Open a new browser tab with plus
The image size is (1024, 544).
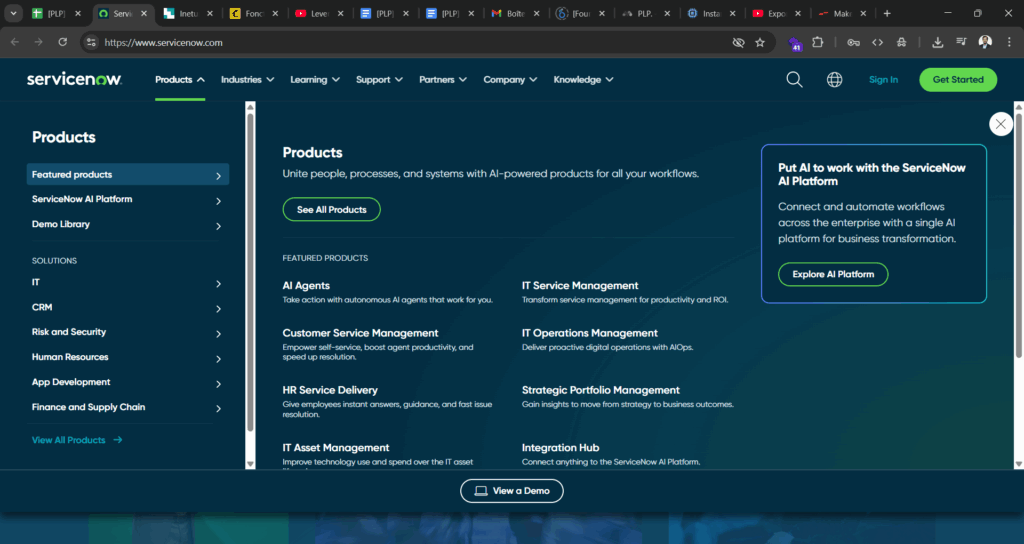[887, 13]
